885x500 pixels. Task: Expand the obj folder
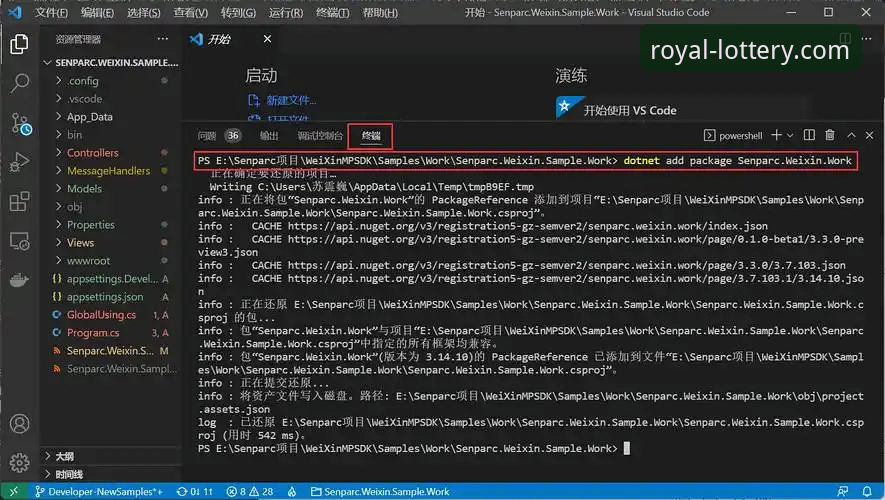pos(111,207)
